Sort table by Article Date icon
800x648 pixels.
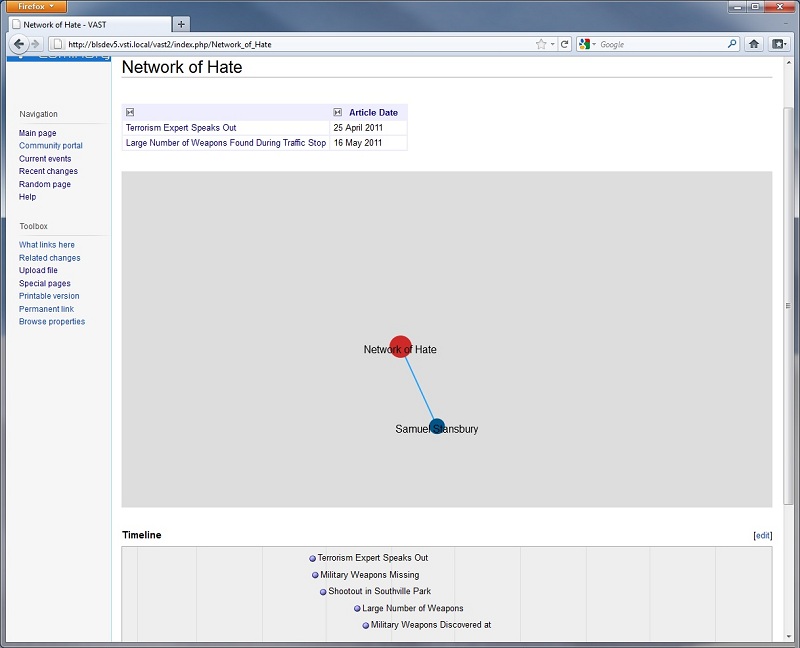tap(337, 112)
